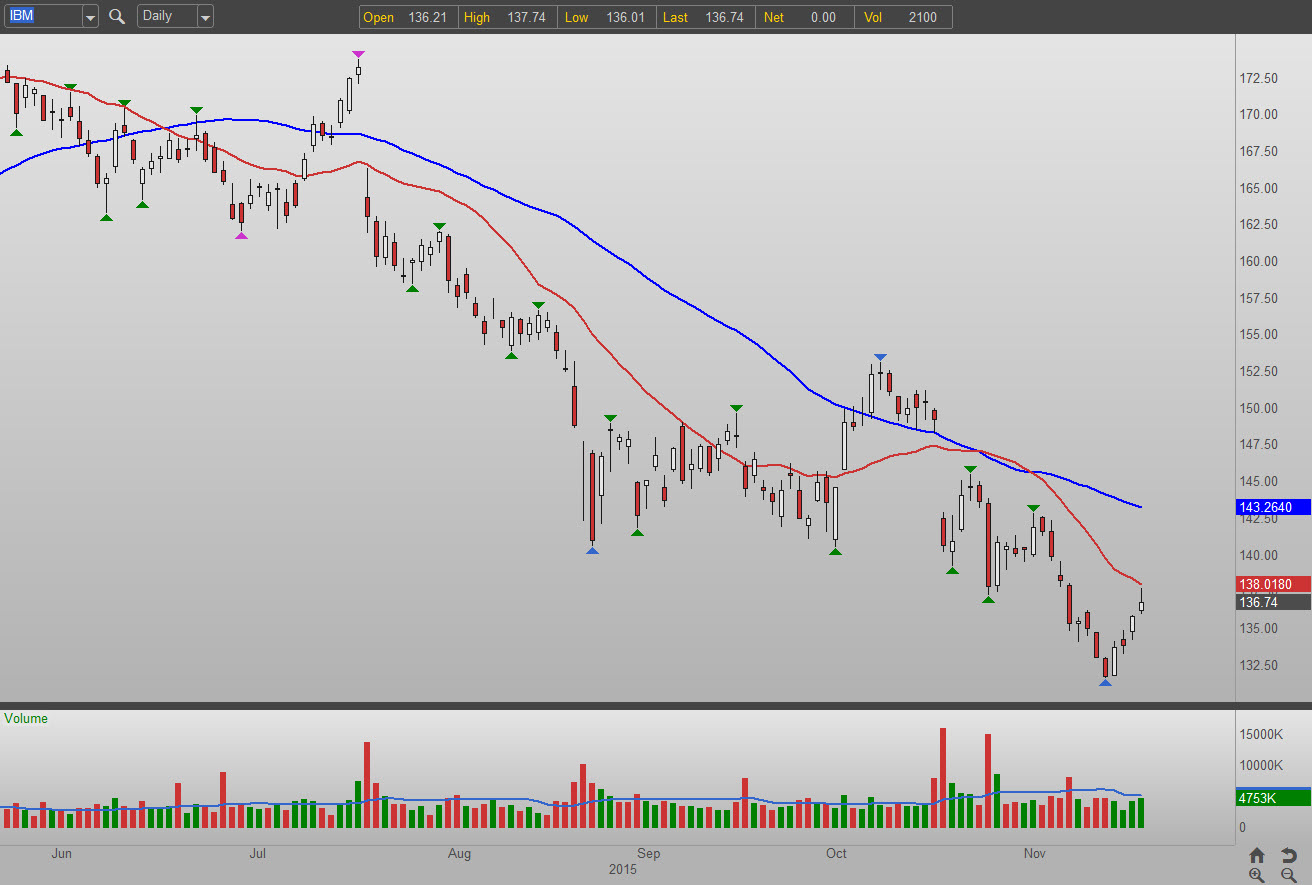Expand the Daily interval dropdown arrow
The width and height of the screenshot is (1312, 885).
205,16
